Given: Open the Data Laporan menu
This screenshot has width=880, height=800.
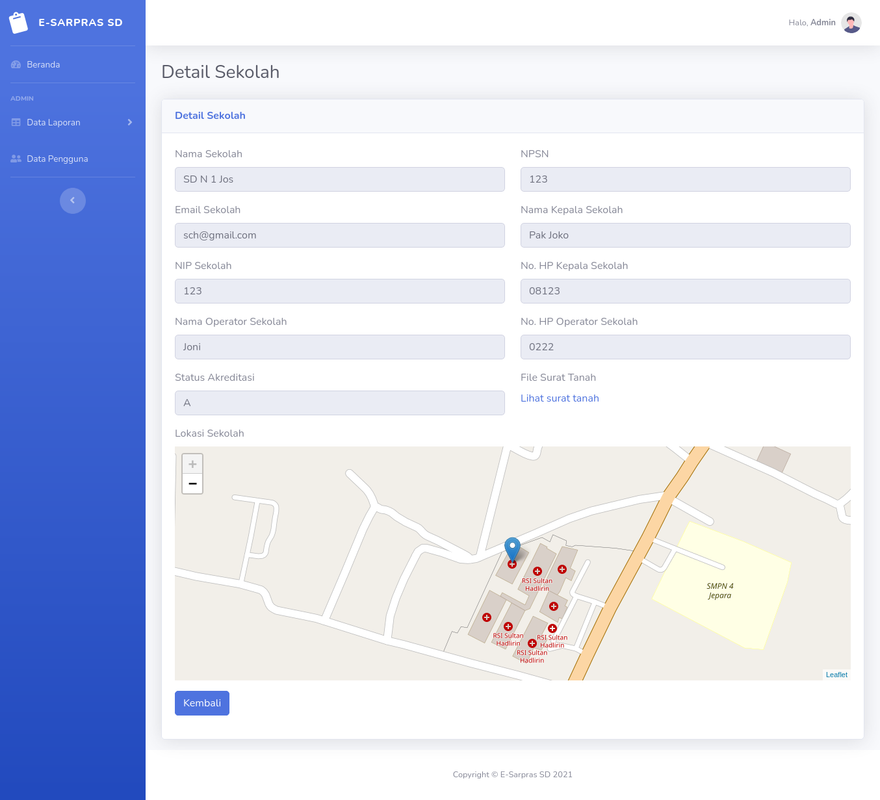Looking at the screenshot, I should click(53, 122).
